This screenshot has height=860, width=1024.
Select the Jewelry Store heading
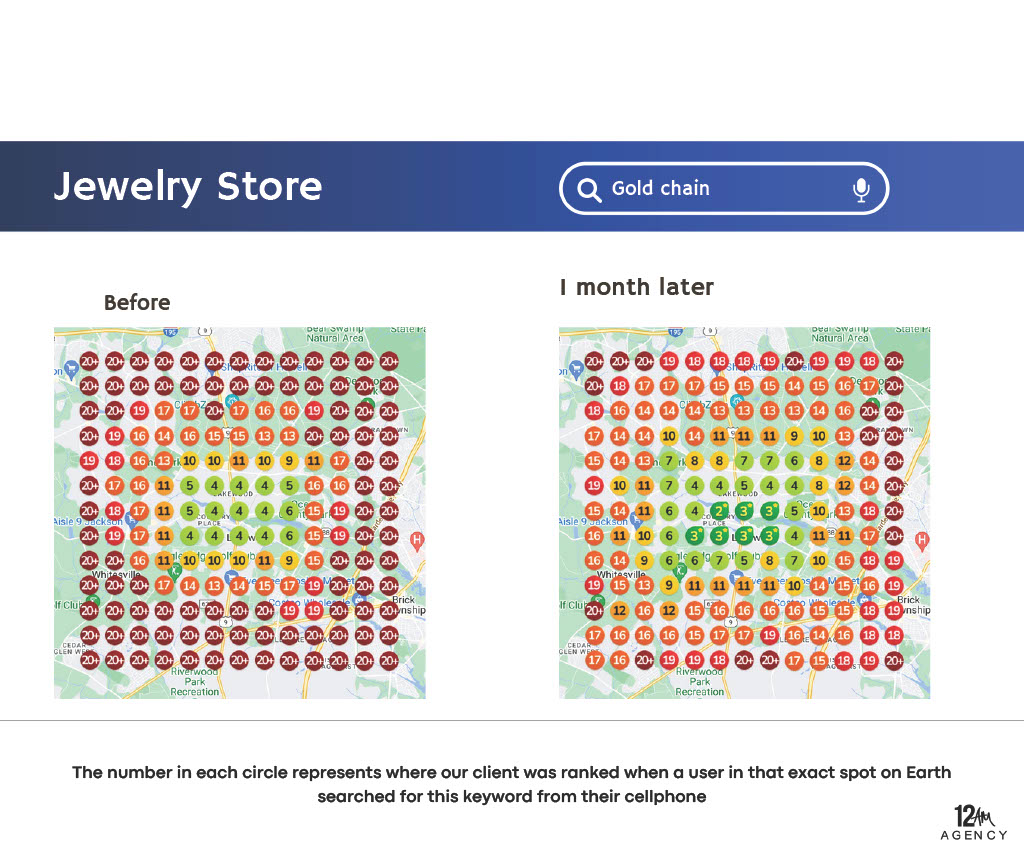click(x=188, y=187)
